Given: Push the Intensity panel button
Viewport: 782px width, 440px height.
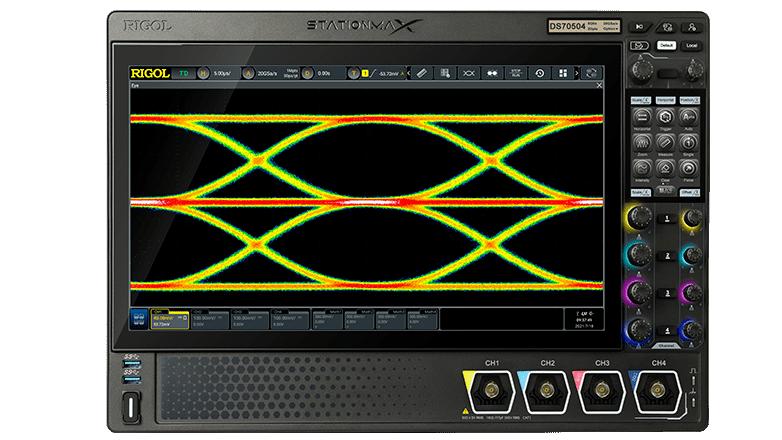Looking at the screenshot, I should coord(642,168).
